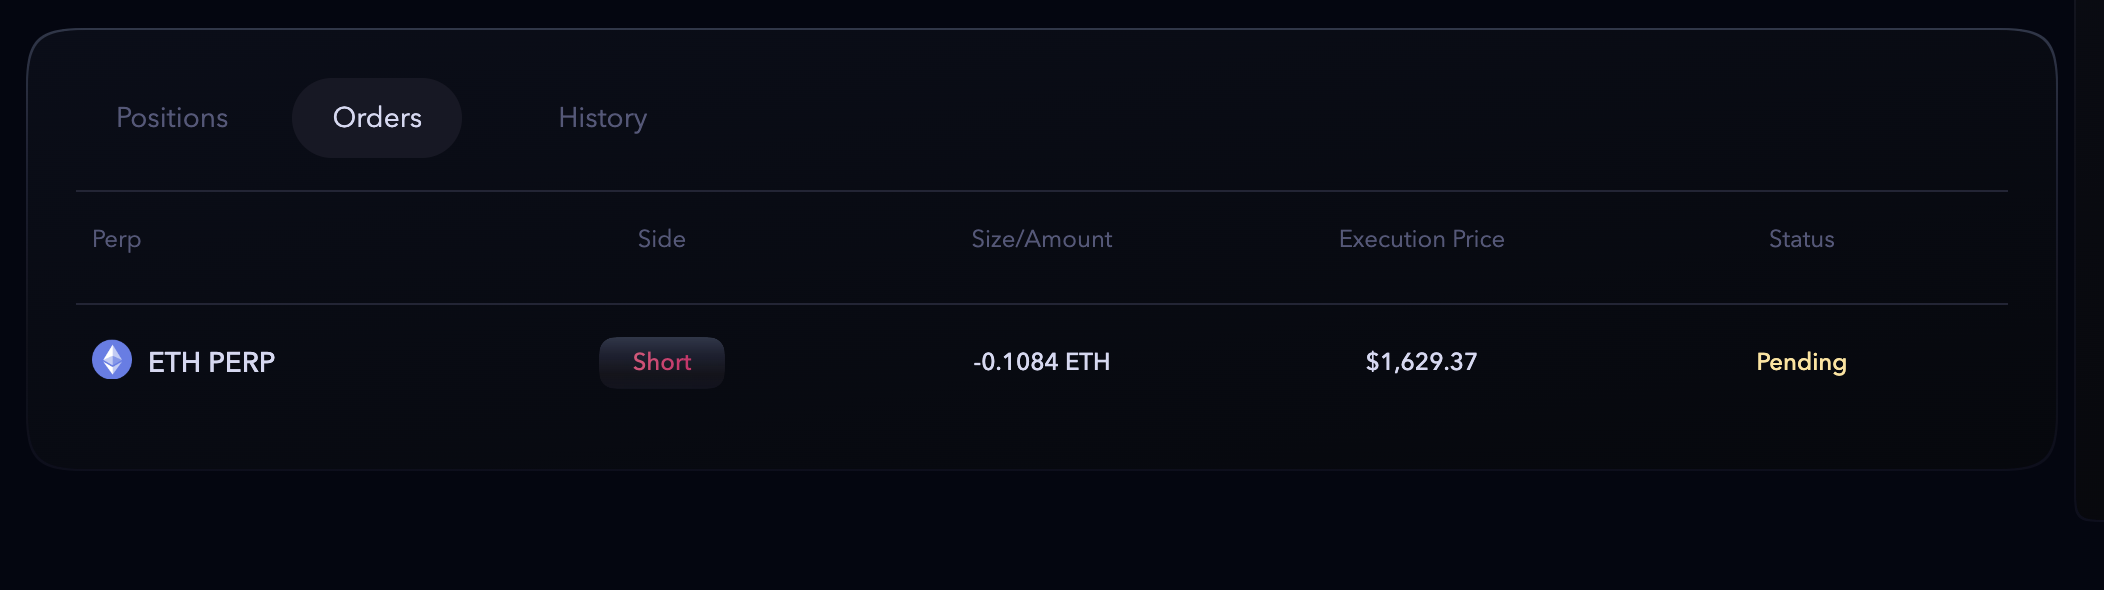Open the ETH PERP market name

pos(211,362)
